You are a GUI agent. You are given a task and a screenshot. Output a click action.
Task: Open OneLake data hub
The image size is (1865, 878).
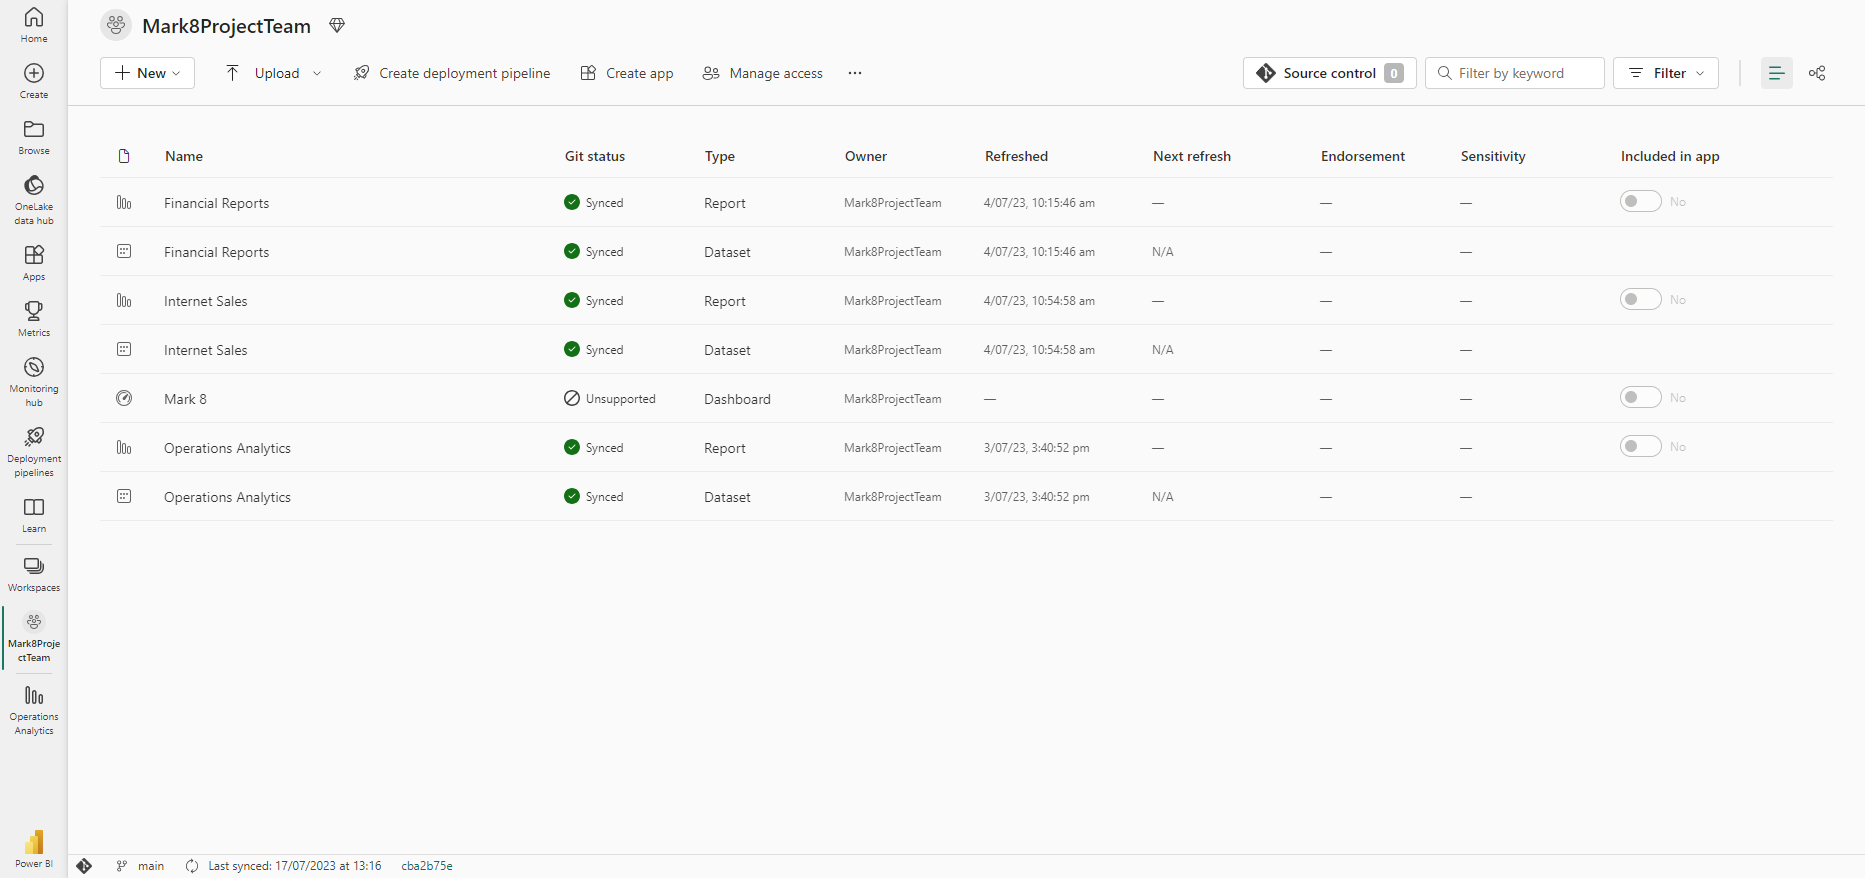[34, 200]
